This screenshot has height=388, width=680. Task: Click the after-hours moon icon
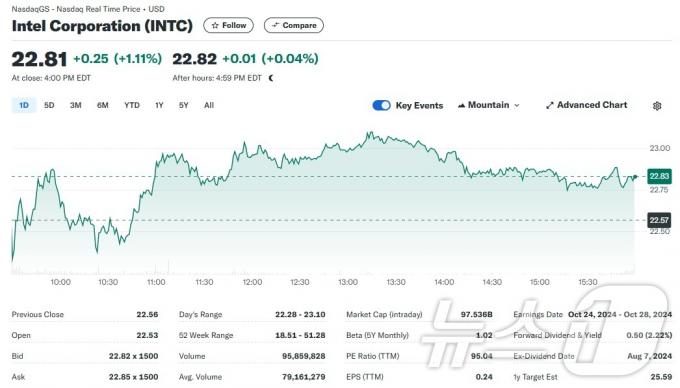pos(271,78)
